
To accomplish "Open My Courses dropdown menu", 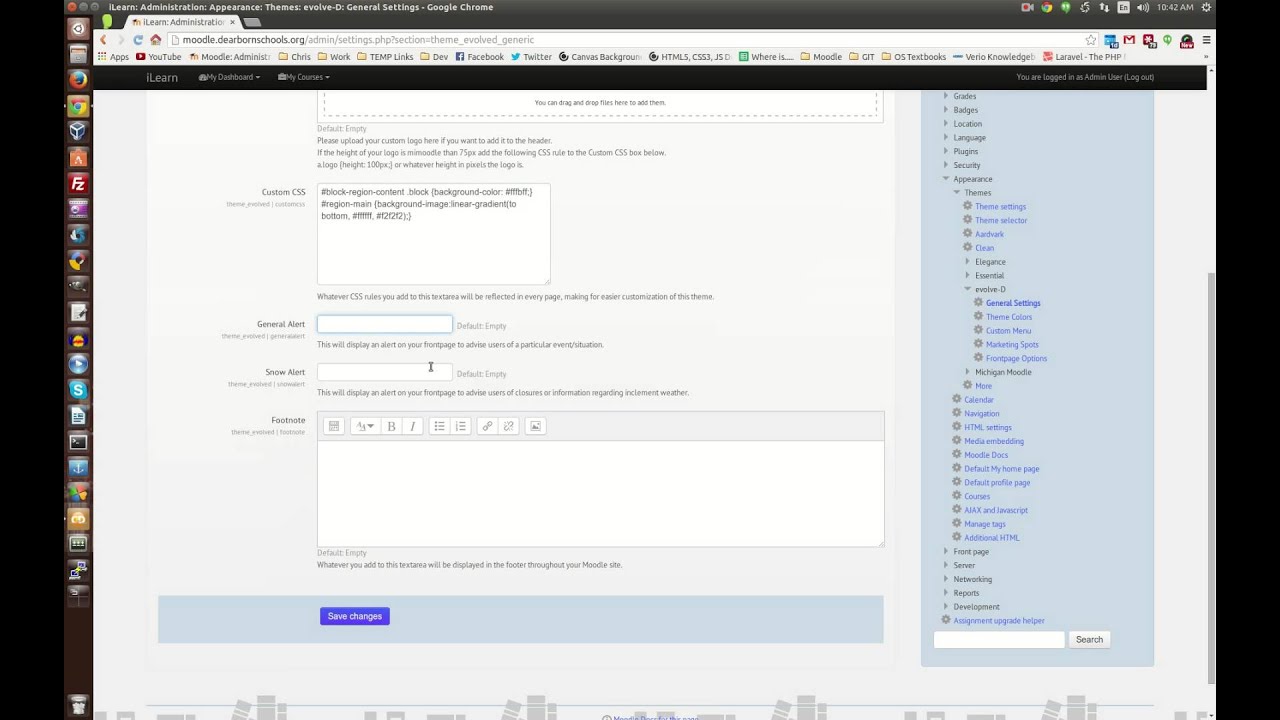I will coord(303,77).
